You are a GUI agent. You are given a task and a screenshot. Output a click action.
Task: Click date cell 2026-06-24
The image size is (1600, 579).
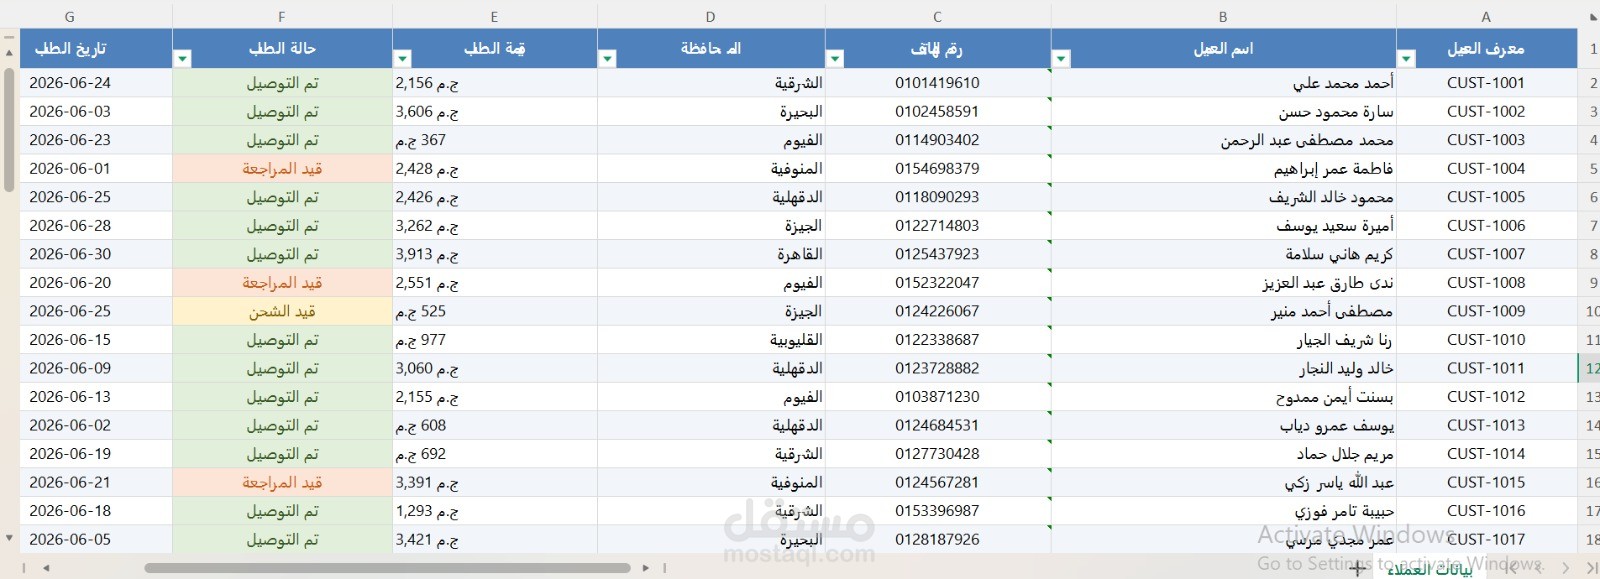(x=96, y=83)
